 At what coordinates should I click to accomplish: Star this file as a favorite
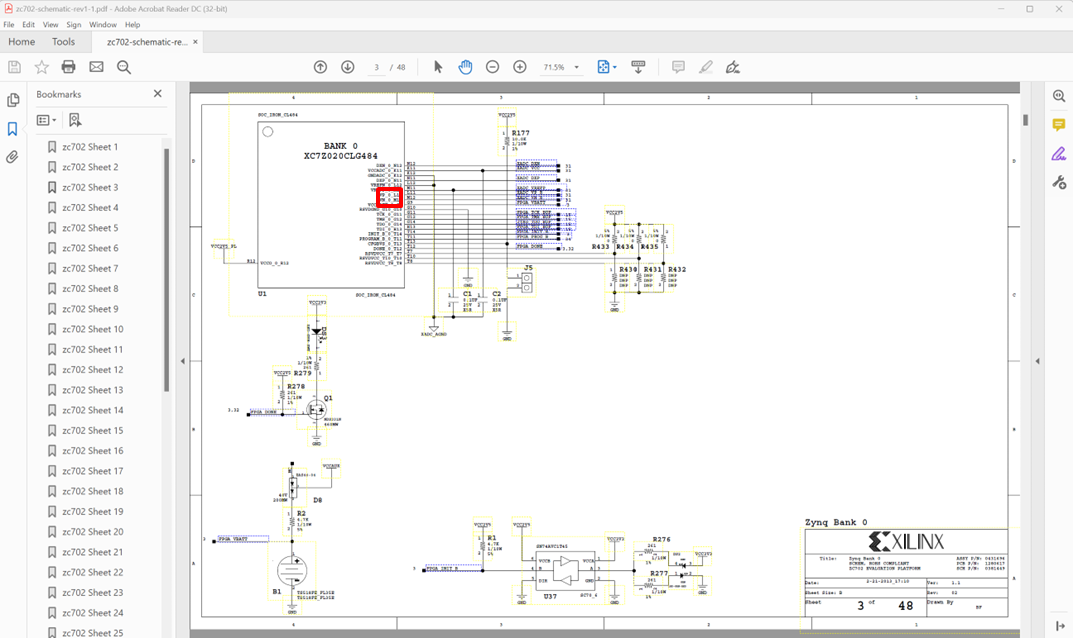point(41,67)
